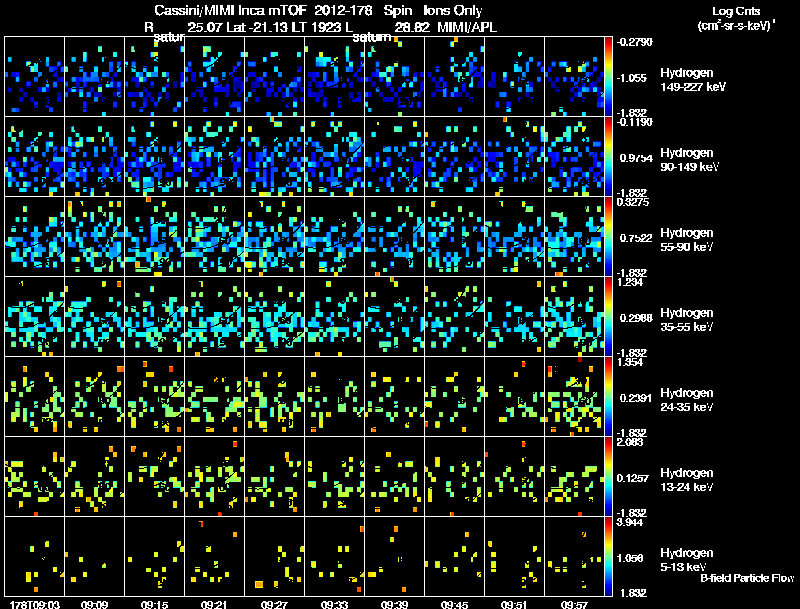Viewport: 800px width, 609px height.
Task: Click the MIMI/APL header text
Action: click(467, 27)
